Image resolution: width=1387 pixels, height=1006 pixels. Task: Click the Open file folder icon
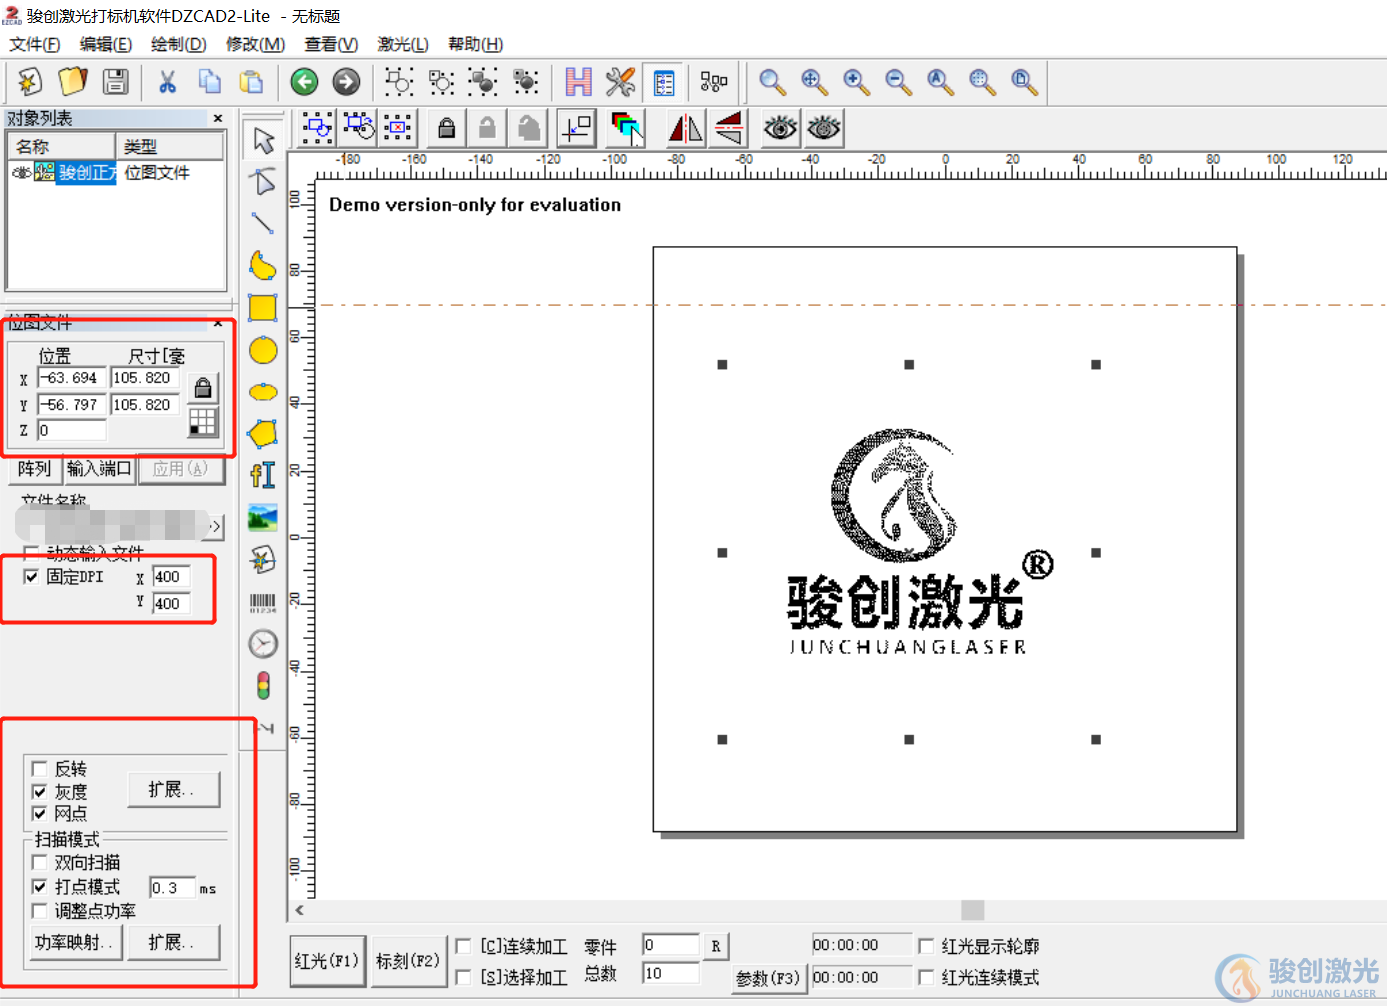click(73, 81)
